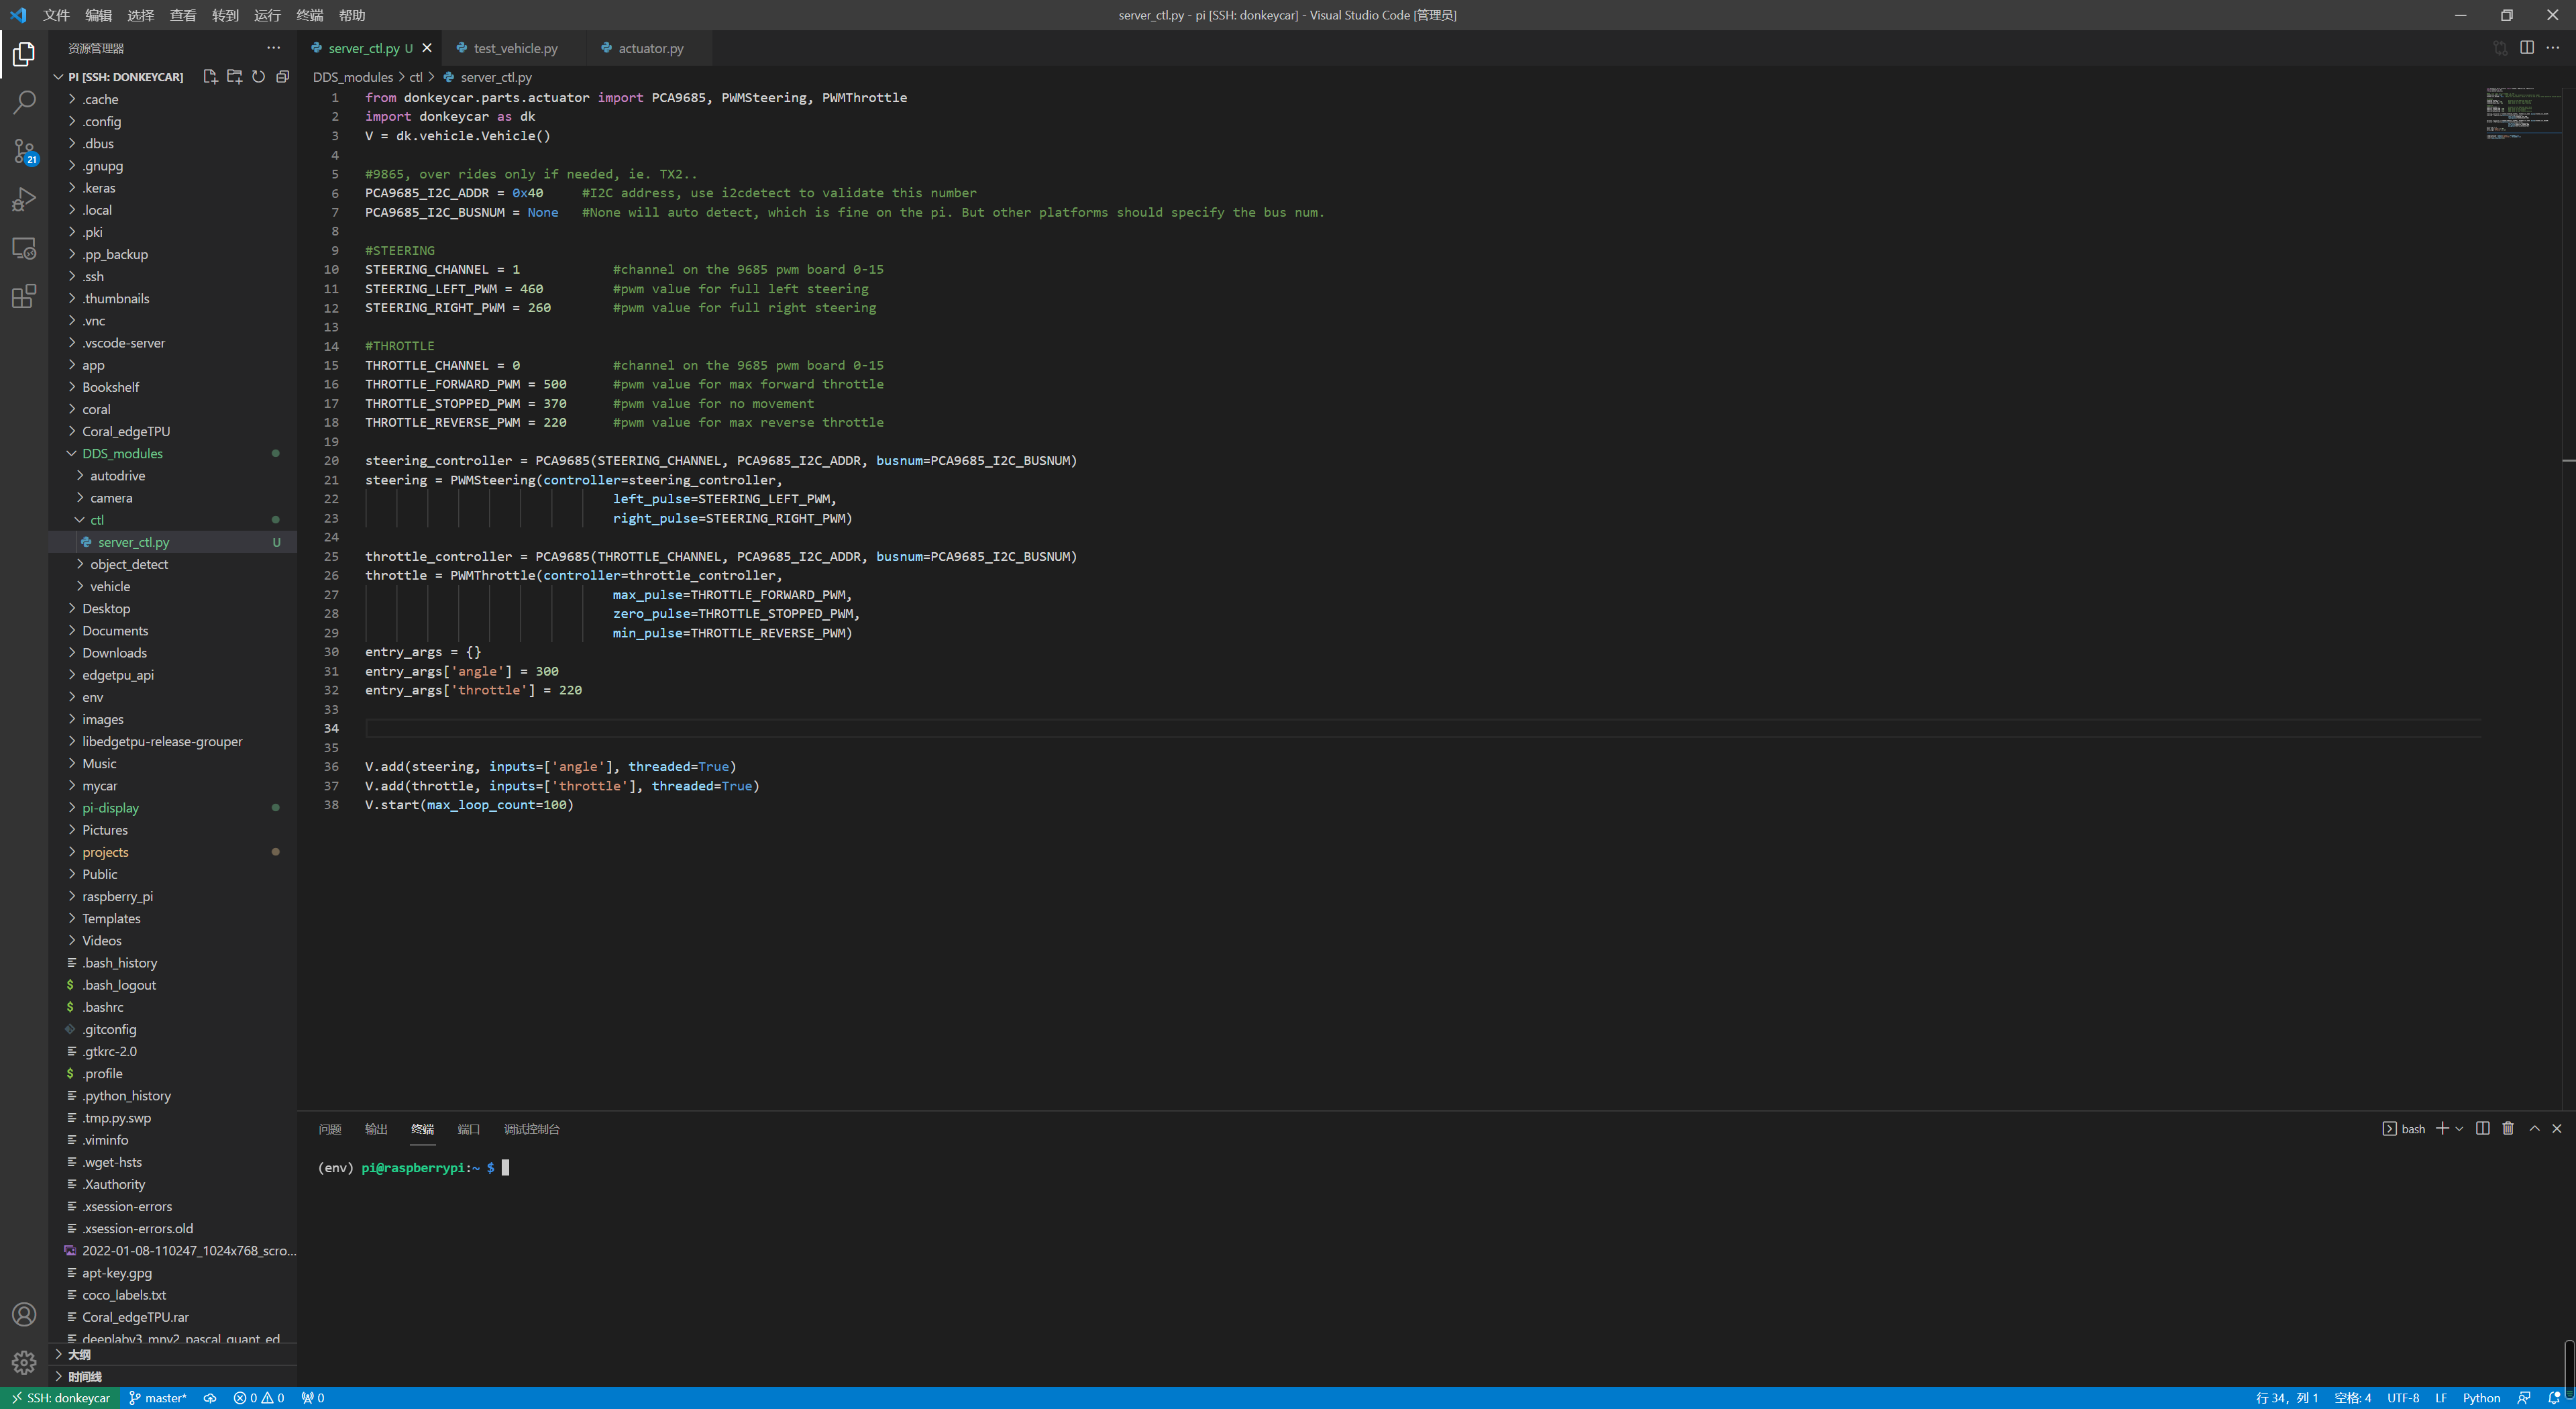2576x1409 pixels.
Task: Split the terminal panel
Action: (x=2482, y=1128)
